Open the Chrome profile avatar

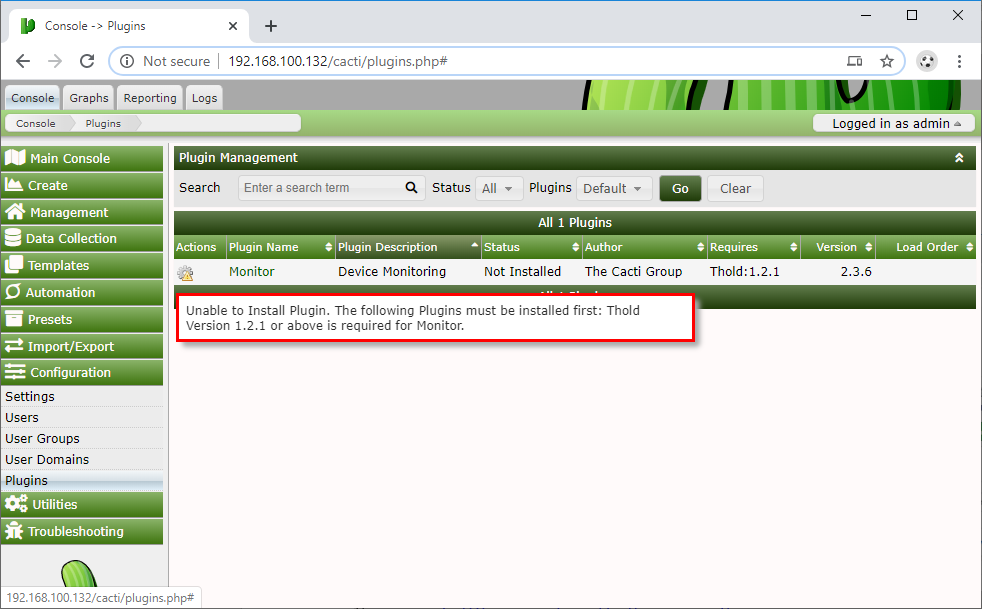click(926, 61)
